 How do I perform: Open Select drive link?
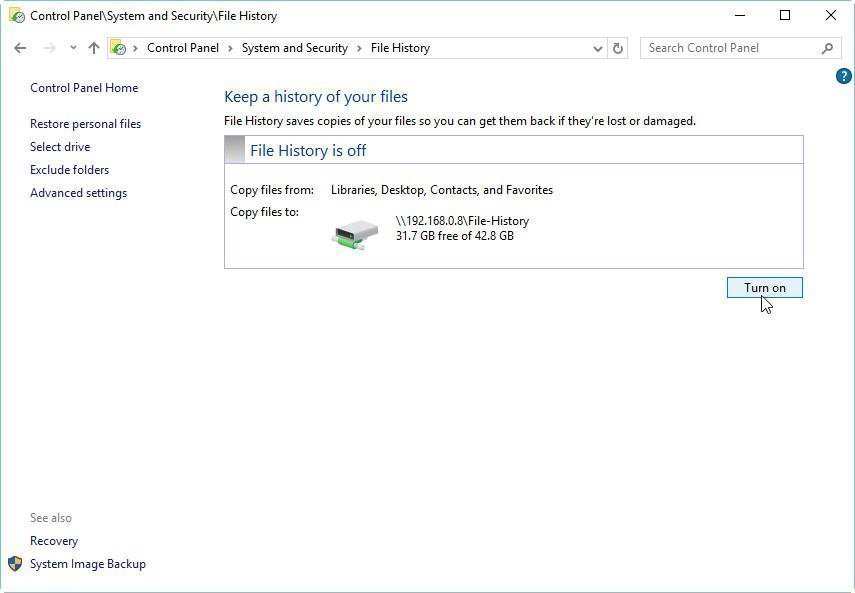[60, 147]
